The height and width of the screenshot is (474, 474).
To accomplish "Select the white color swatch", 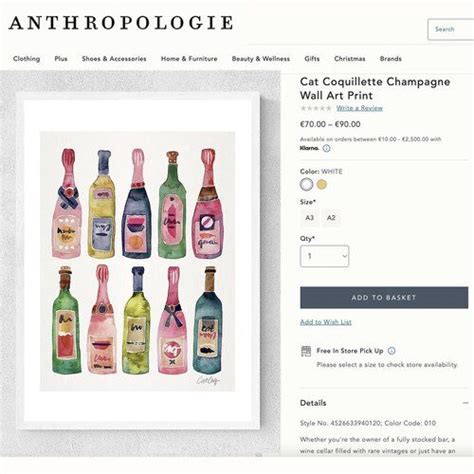I will click(x=306, y=184).
